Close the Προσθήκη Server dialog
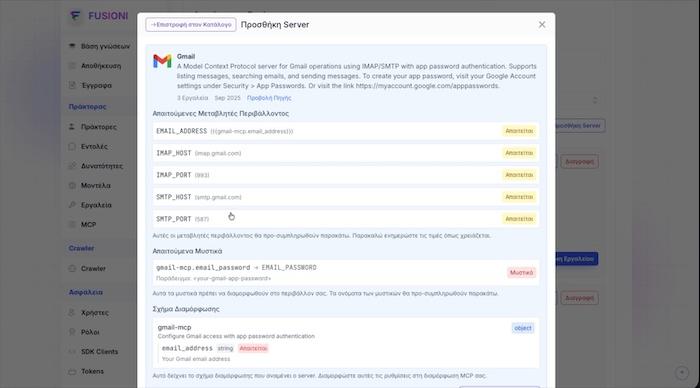 pyautogui.click(x=542, y=25)
